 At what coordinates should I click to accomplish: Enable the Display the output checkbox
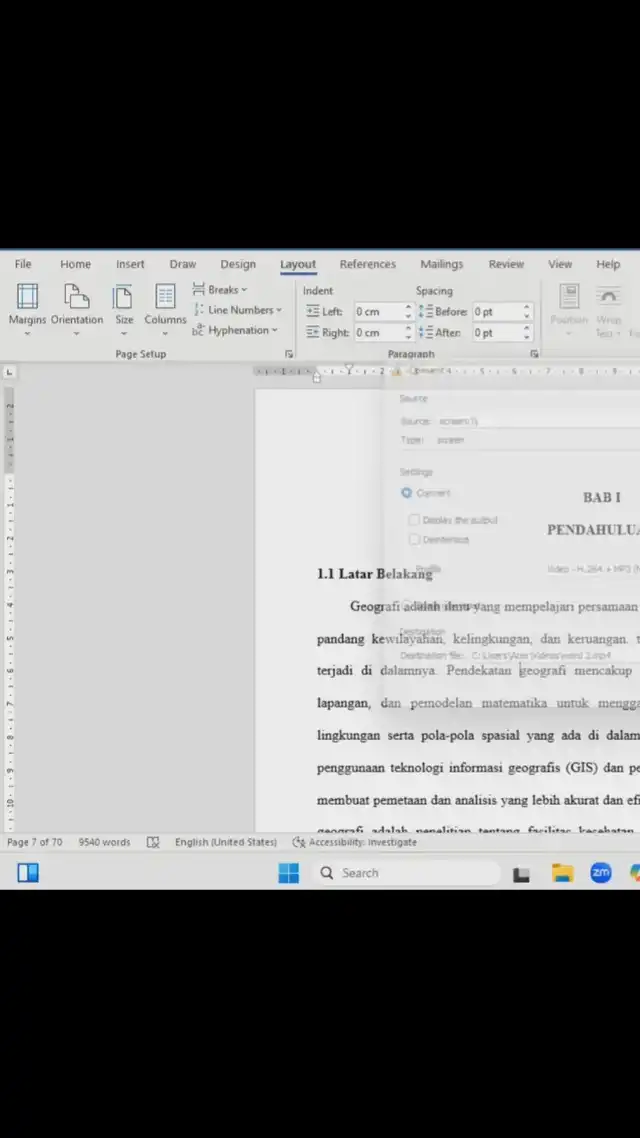click(414, 520)
